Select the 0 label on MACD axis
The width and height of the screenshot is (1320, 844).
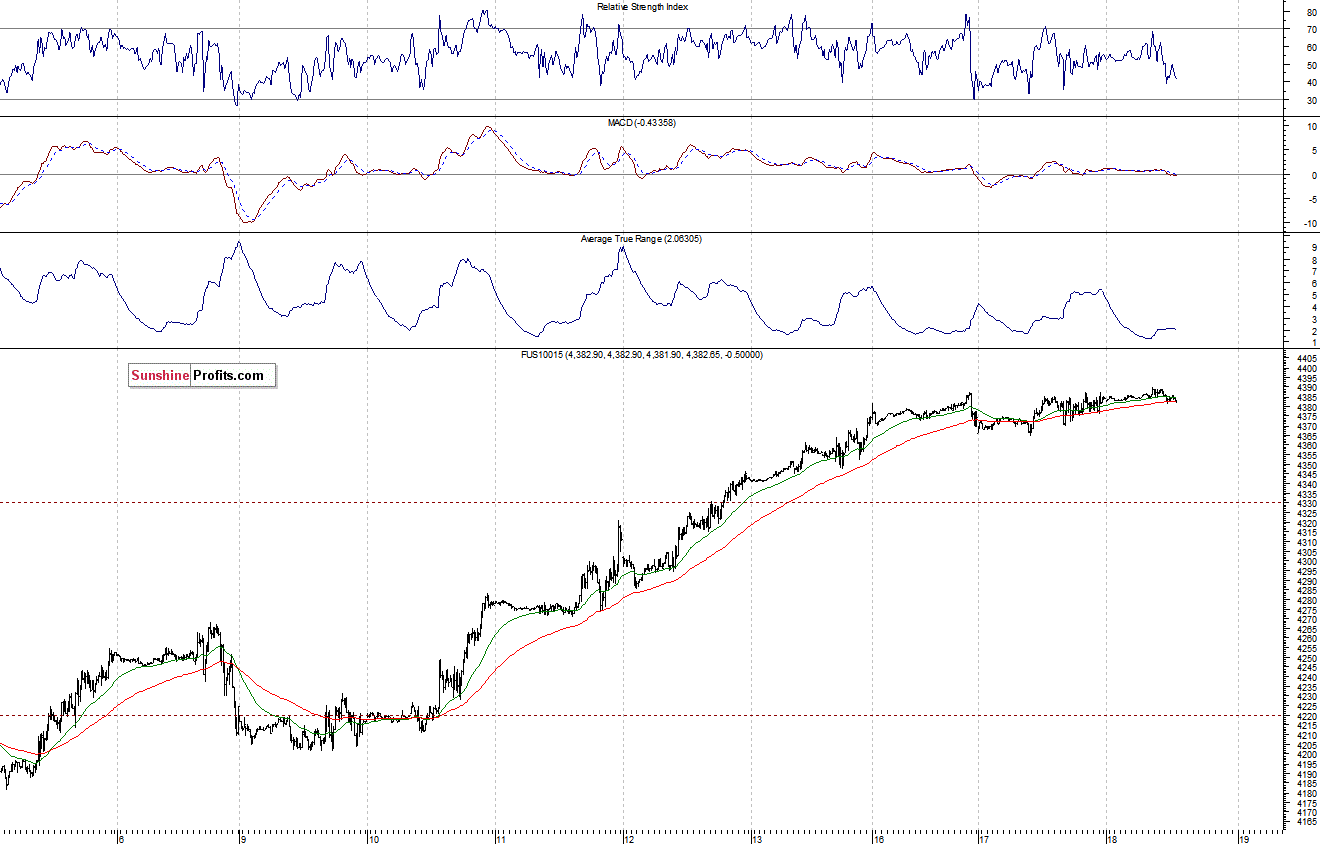(x=1314, y=175)
